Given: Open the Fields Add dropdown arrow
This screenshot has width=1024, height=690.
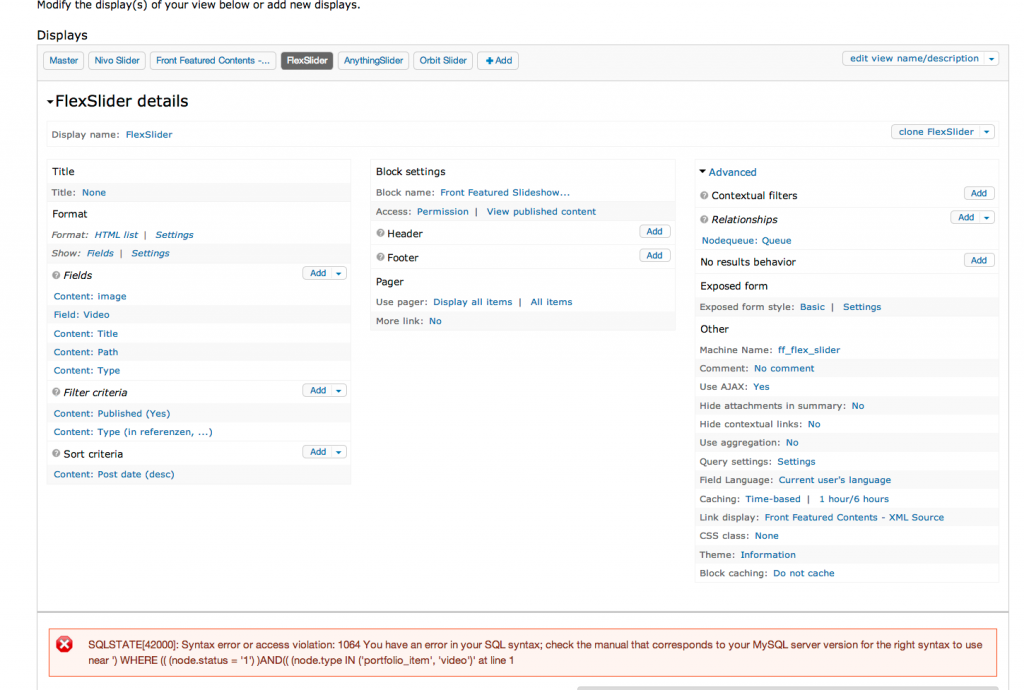Looking at the screenshot, I should point(339,273).
